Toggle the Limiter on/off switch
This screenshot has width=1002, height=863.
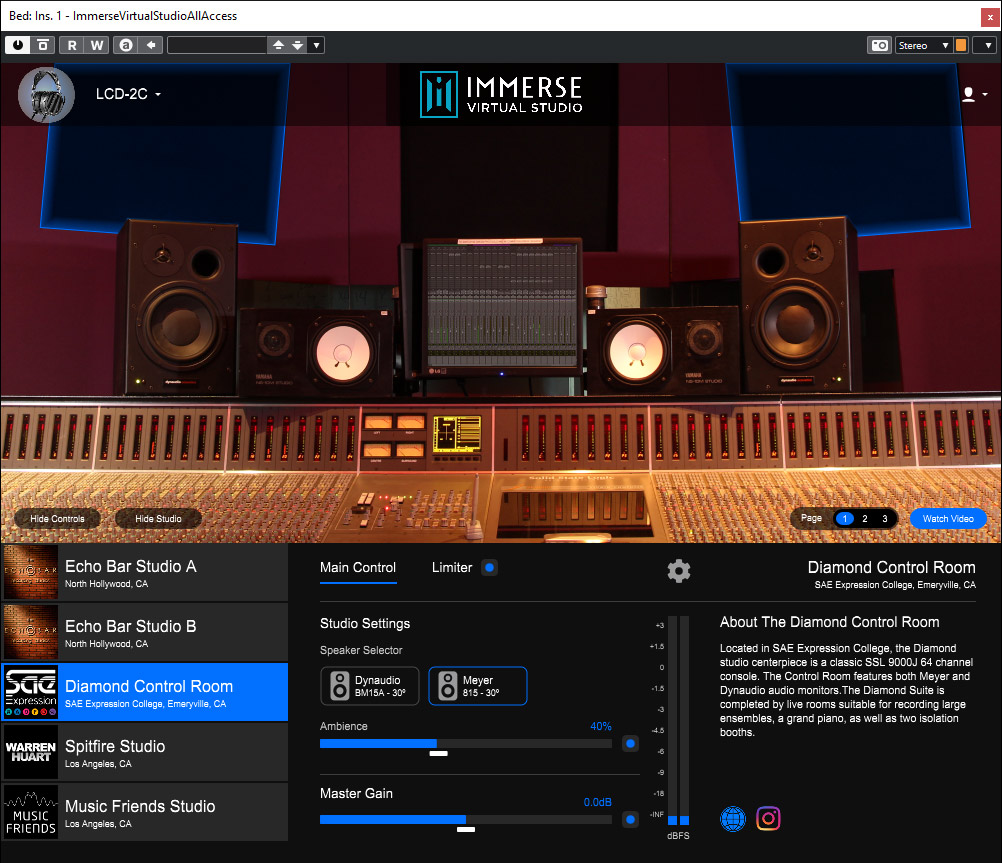(489, 568)
